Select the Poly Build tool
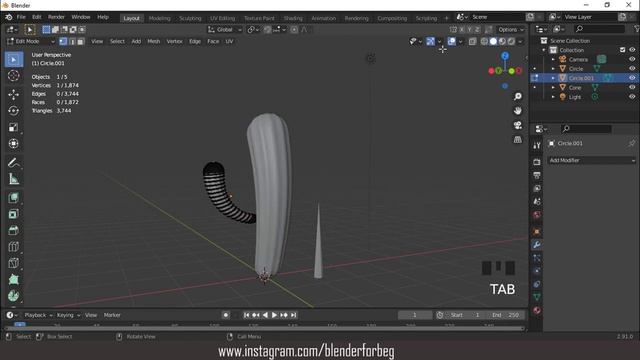Viewport: 640px width, 360px height. [13, 280]
